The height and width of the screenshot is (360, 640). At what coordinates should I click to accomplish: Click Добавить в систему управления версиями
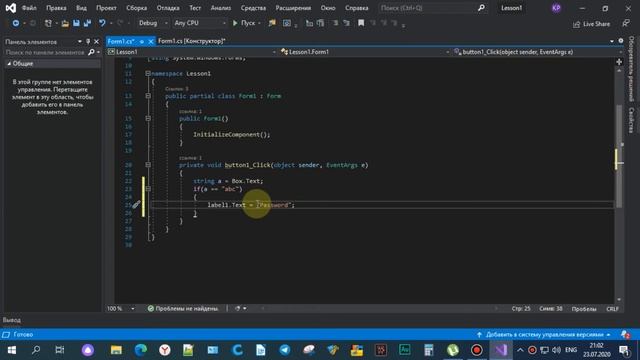pos(543,335)
